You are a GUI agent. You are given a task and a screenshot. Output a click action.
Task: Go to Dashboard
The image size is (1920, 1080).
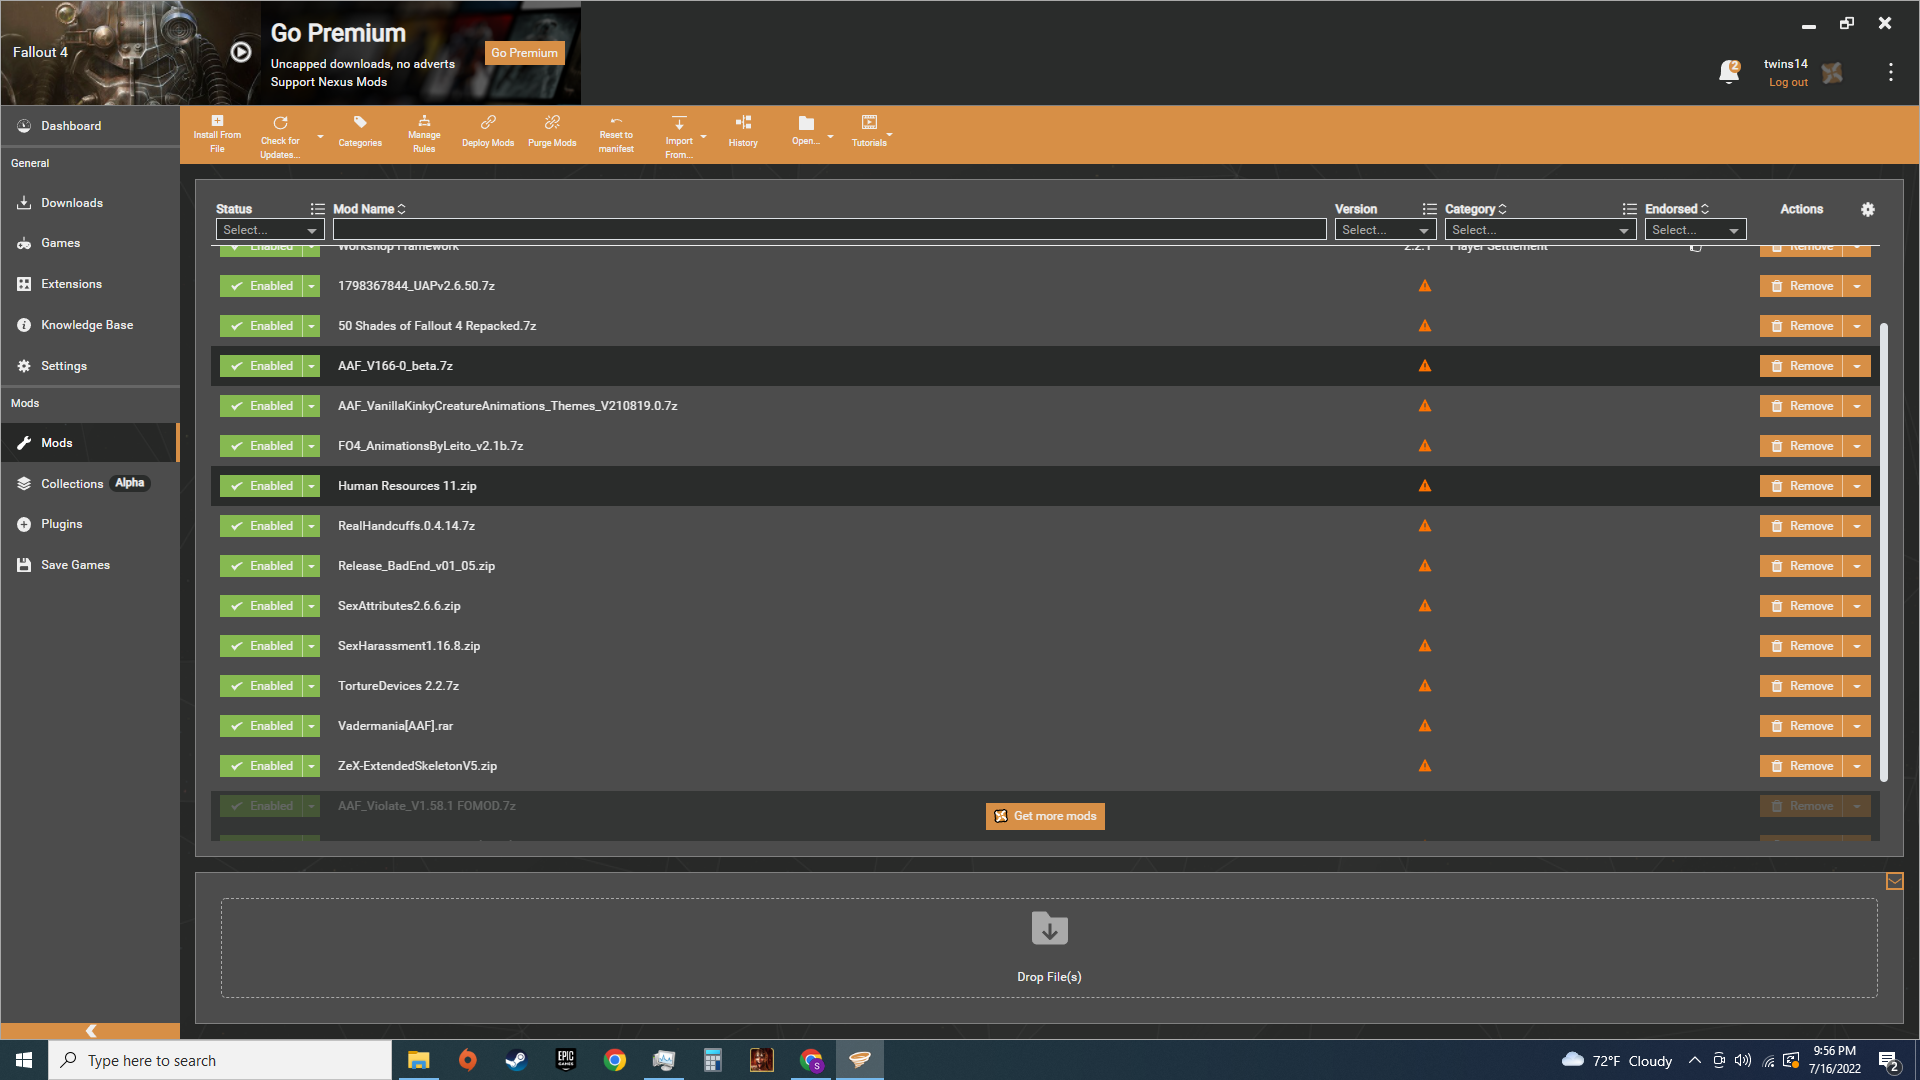90,126
